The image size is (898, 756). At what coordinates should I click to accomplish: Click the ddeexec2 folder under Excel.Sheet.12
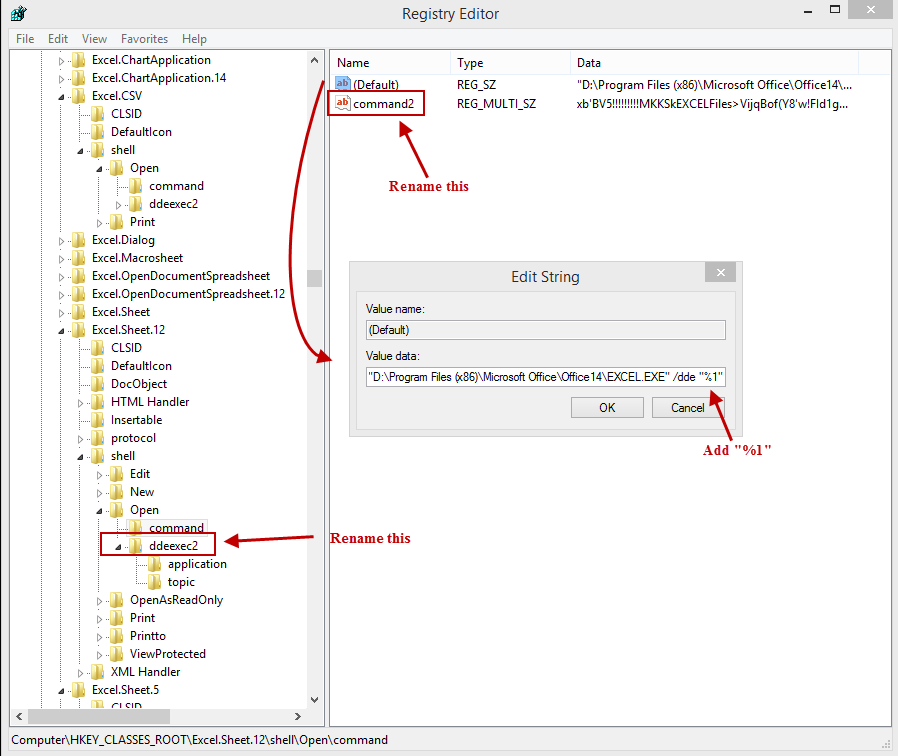click(x=172, y=546)
